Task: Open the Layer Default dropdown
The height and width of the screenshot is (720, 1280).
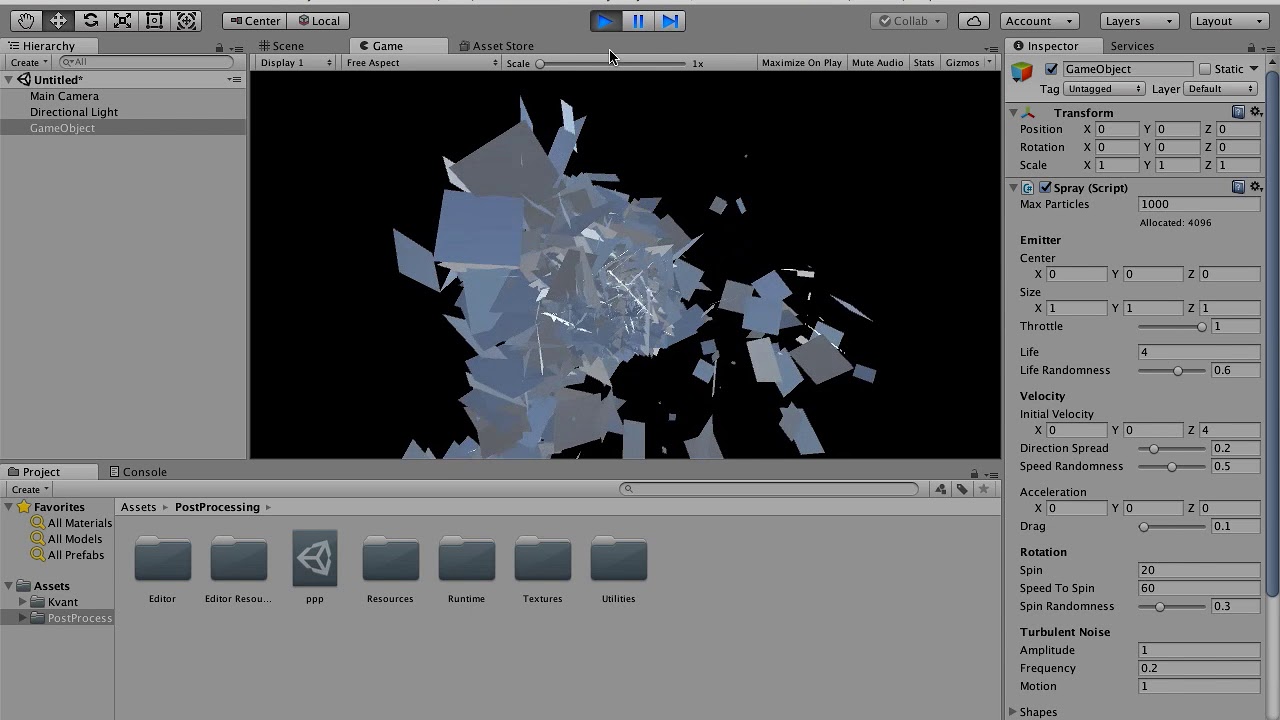Action: pos(1220,89)
